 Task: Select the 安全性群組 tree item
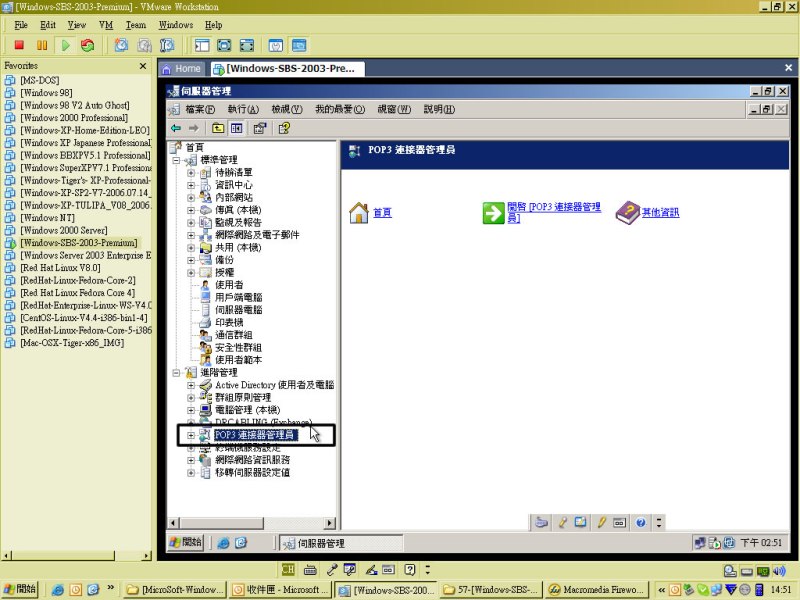pos(238,347)
